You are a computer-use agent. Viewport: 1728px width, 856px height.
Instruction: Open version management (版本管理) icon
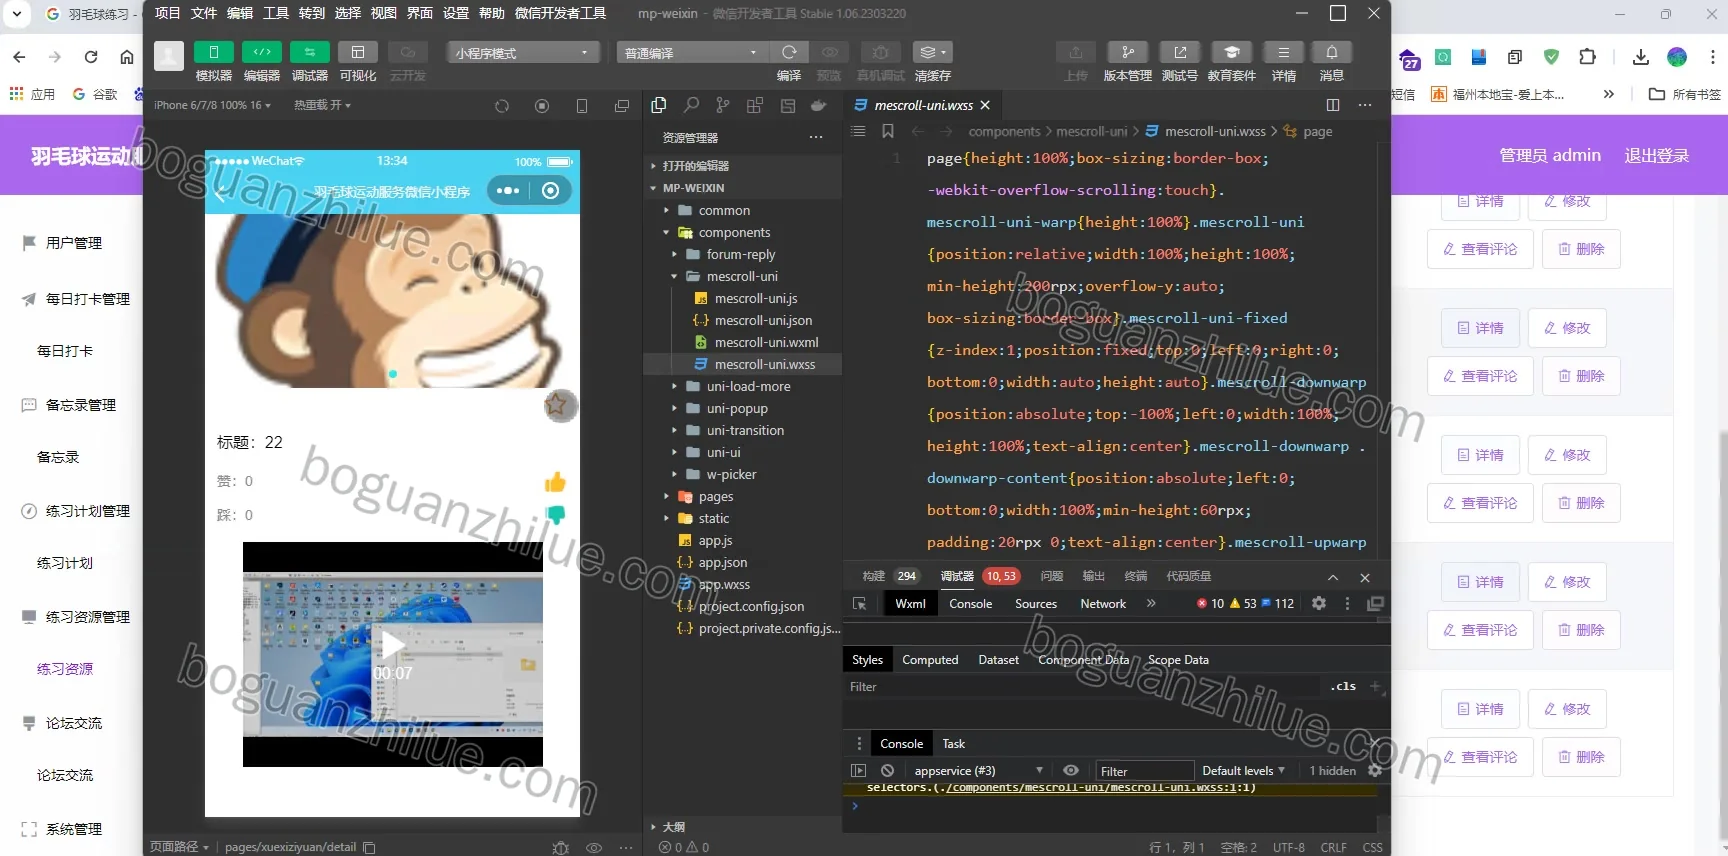tap(1127, 52)
